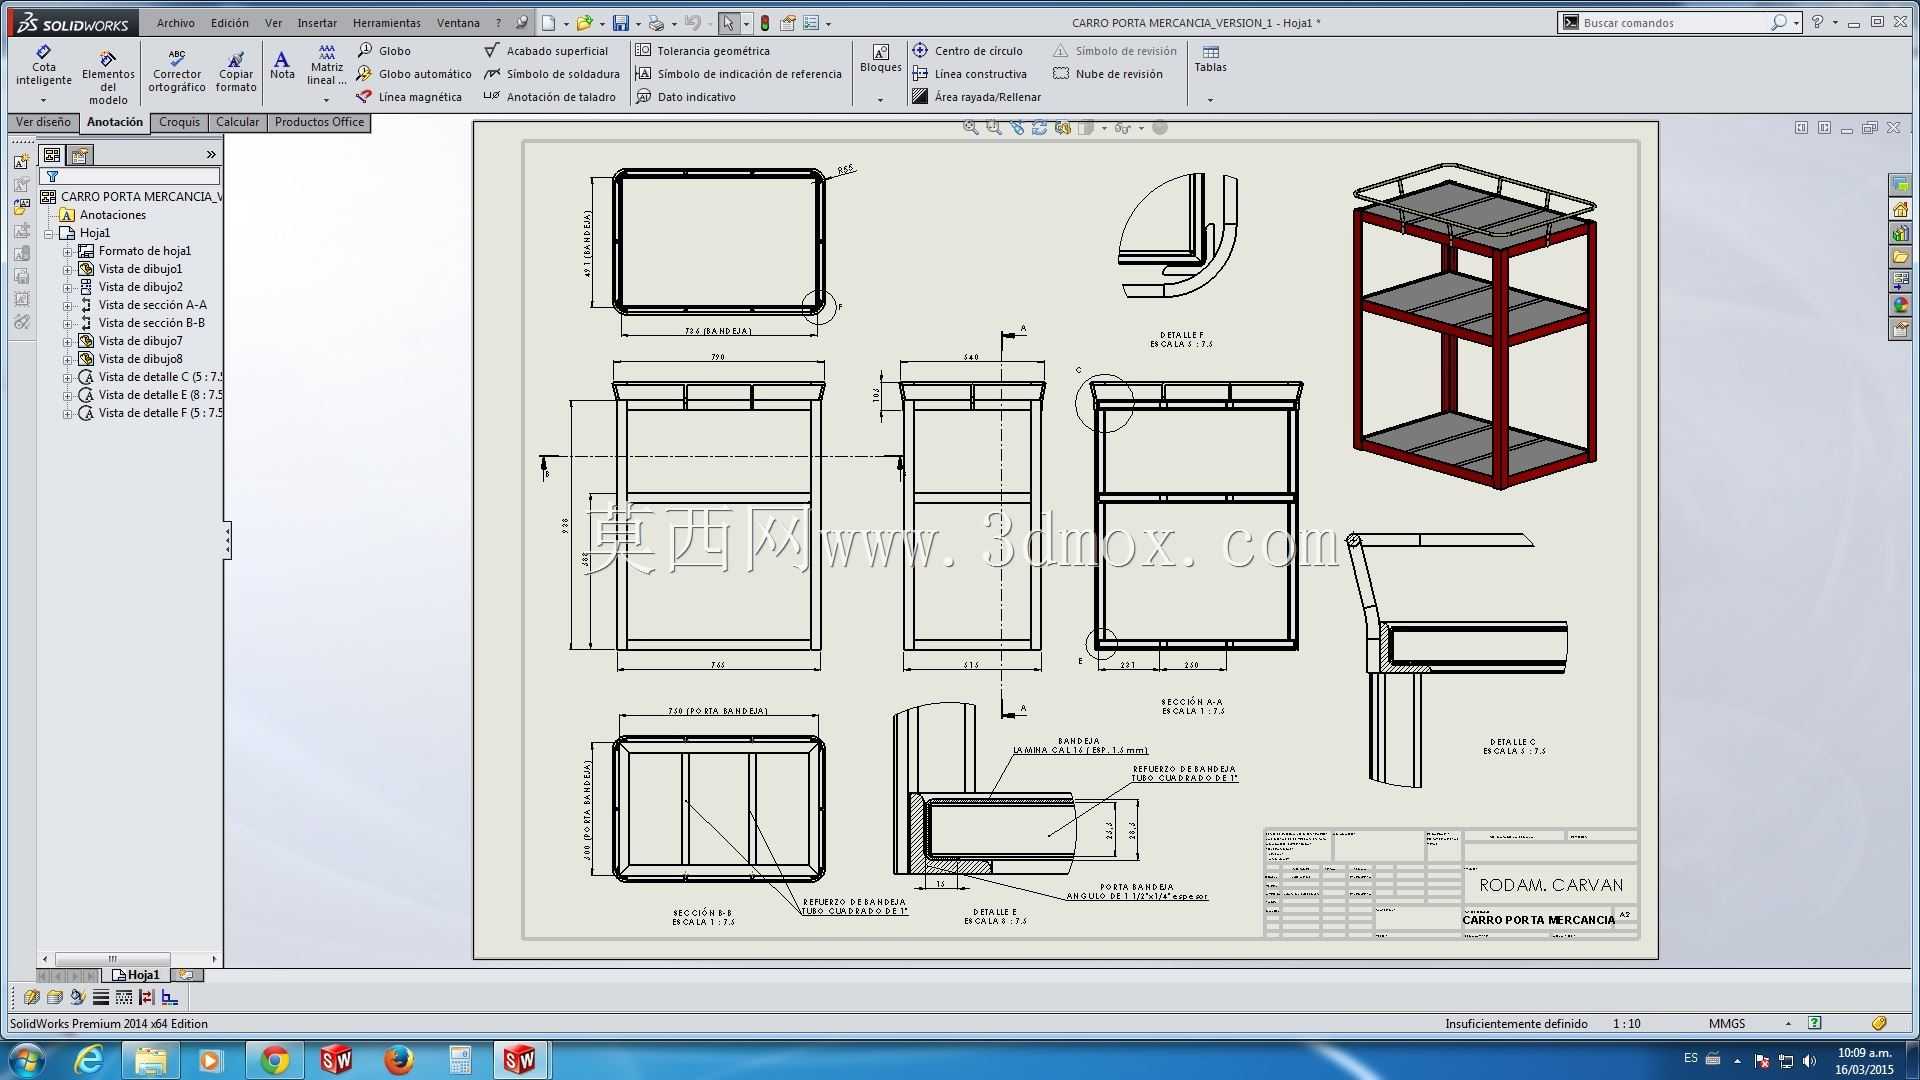The image size is (1920, 1080).
Task: Open the Herramientas menu
Action: coord(387,23)
